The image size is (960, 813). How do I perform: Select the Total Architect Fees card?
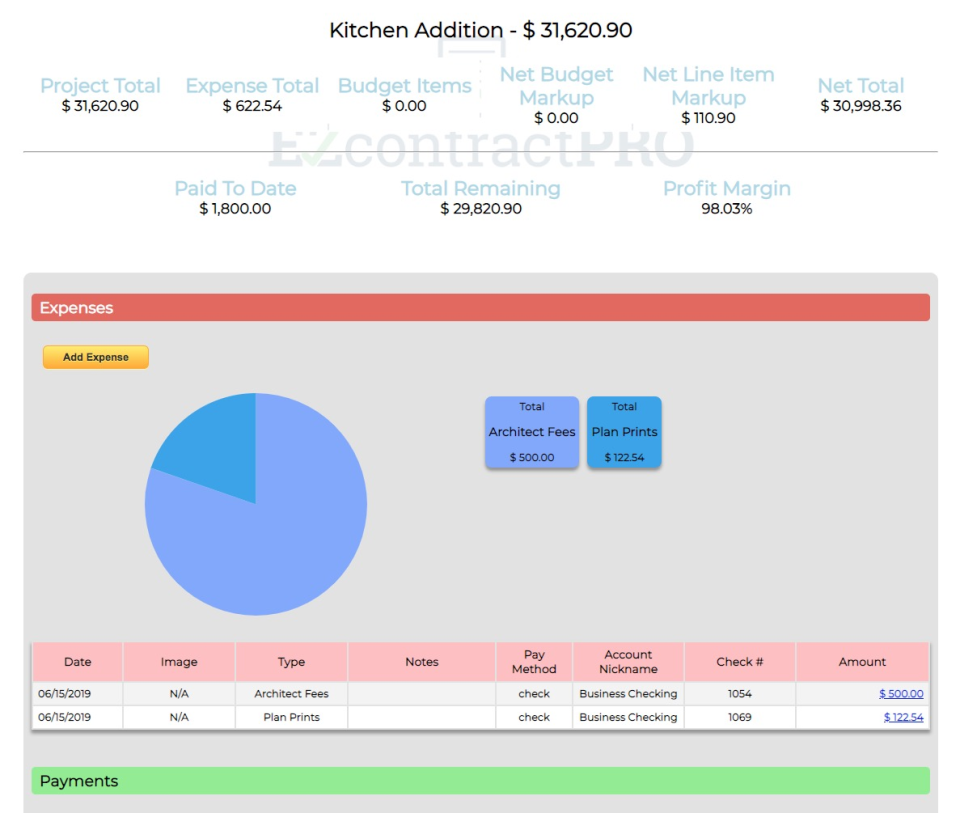531,432
